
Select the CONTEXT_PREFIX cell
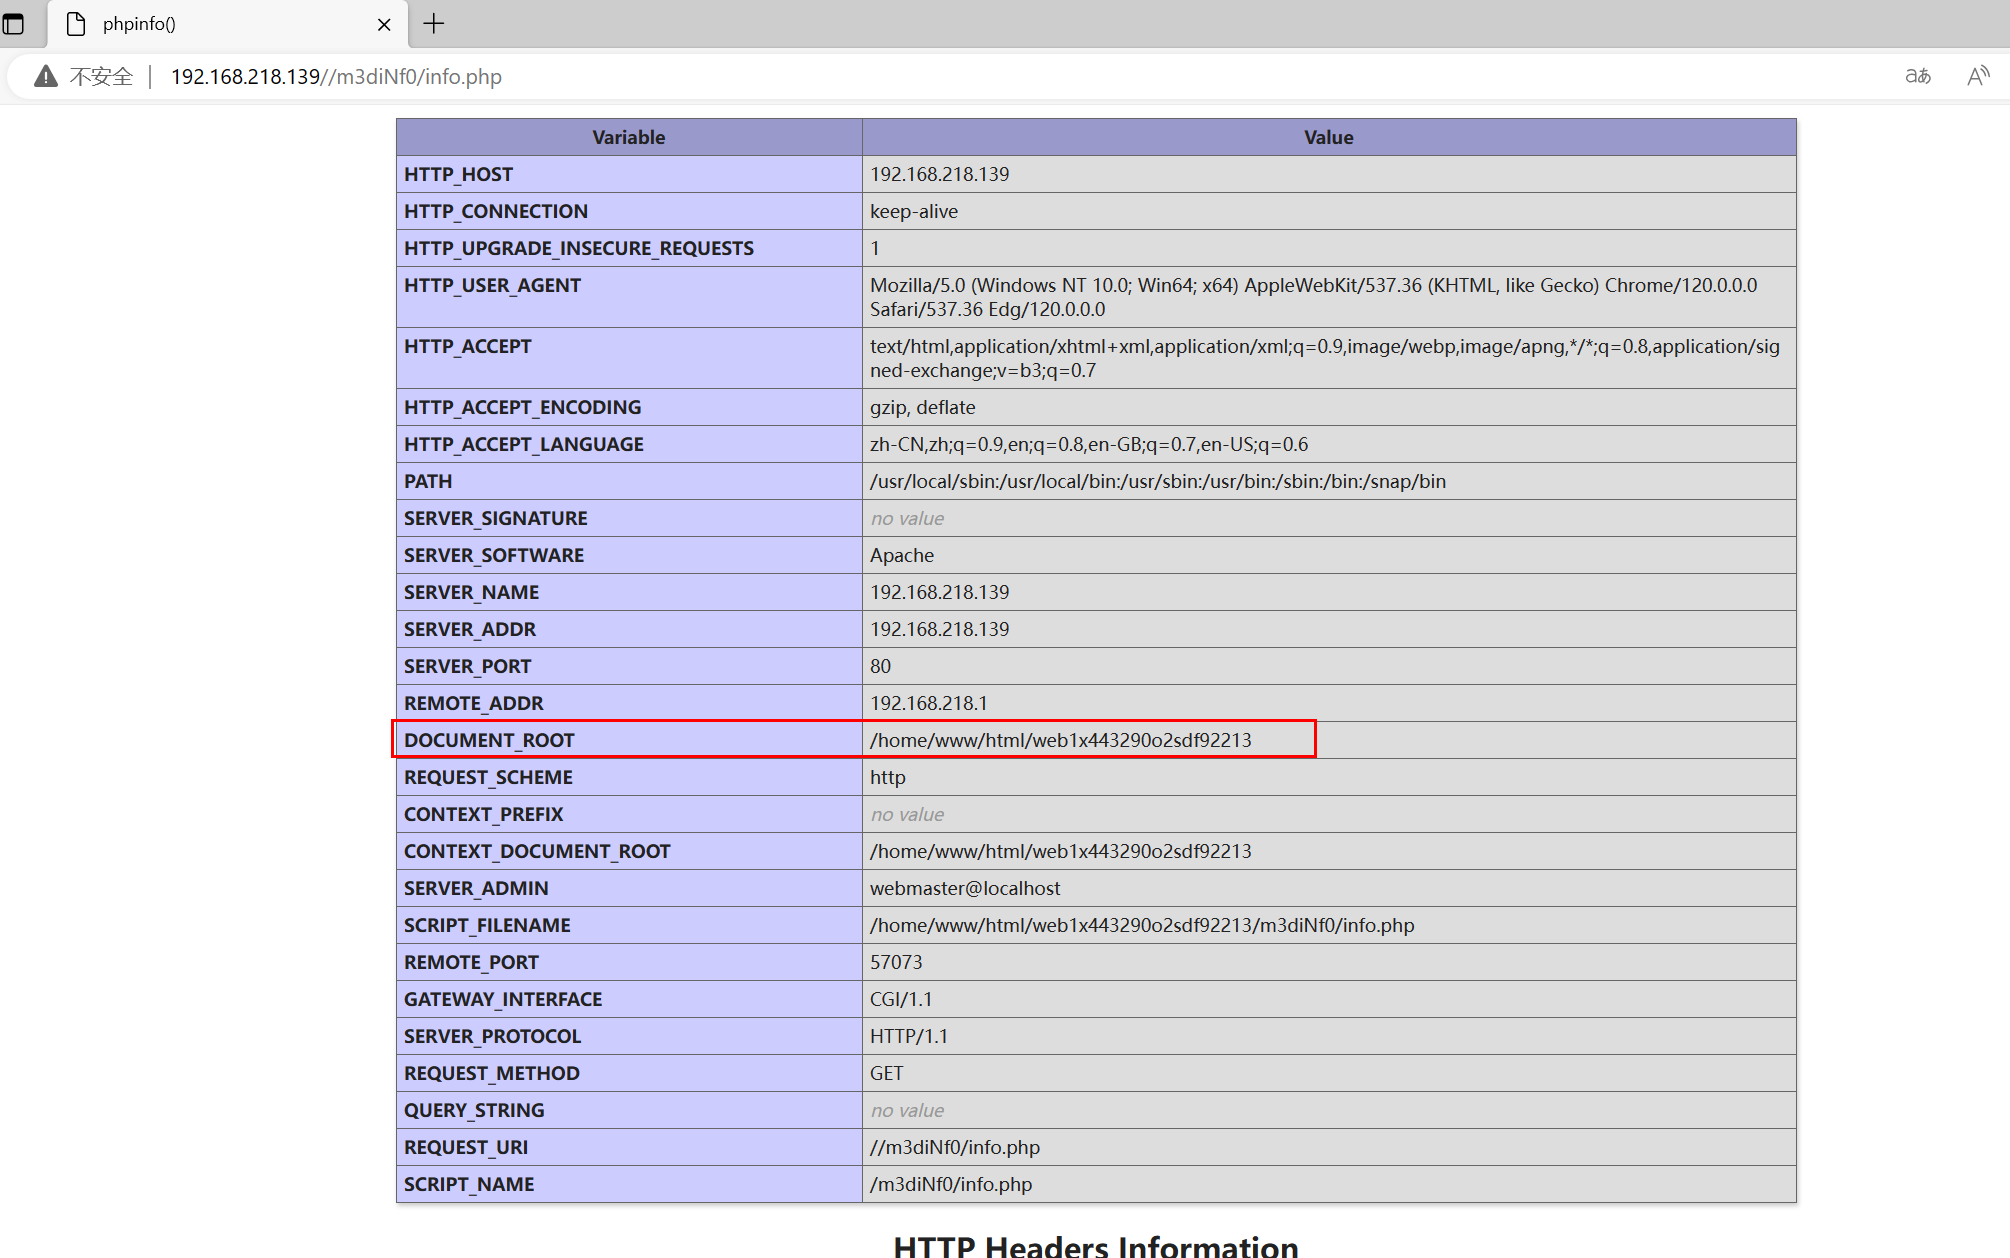tap(629, 814)
